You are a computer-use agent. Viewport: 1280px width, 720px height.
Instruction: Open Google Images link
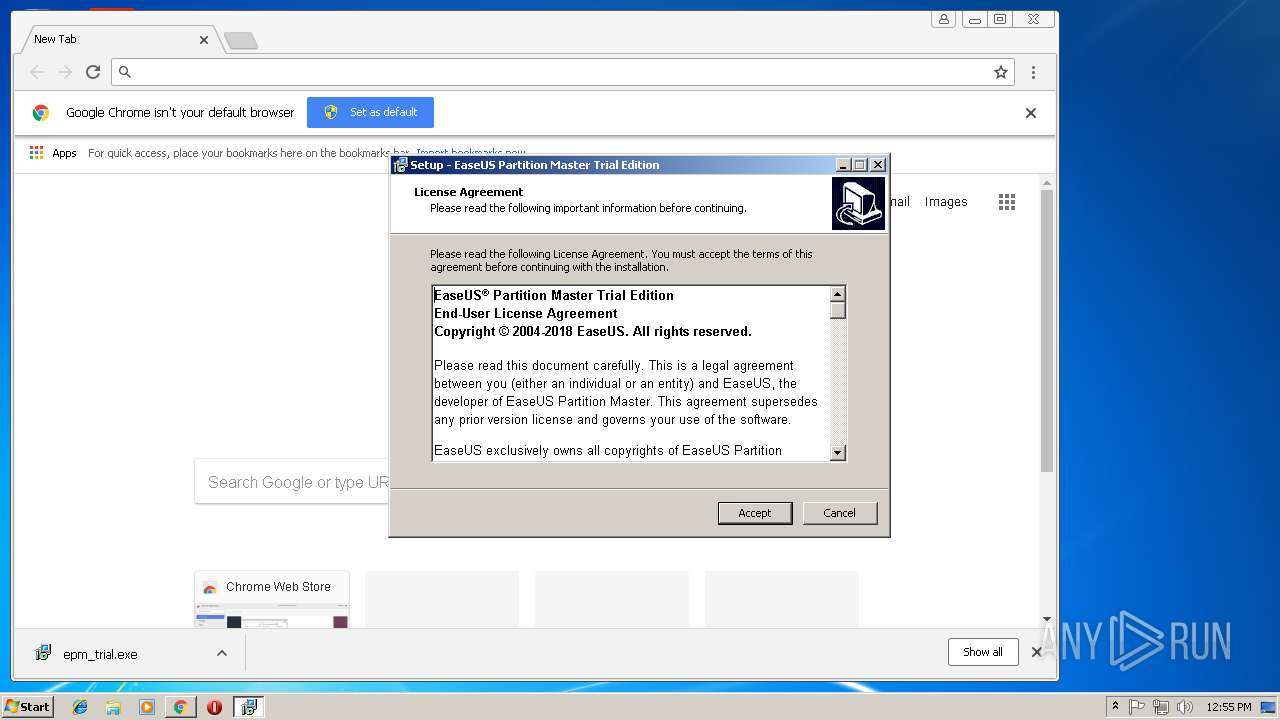946,202
